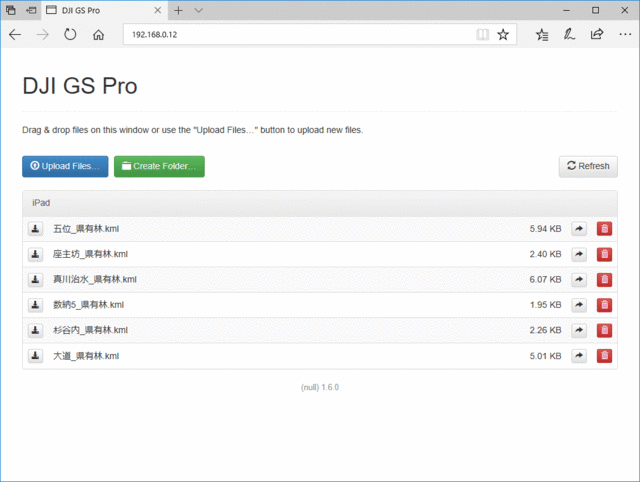Click the Create Folder button

coord(159,167)
